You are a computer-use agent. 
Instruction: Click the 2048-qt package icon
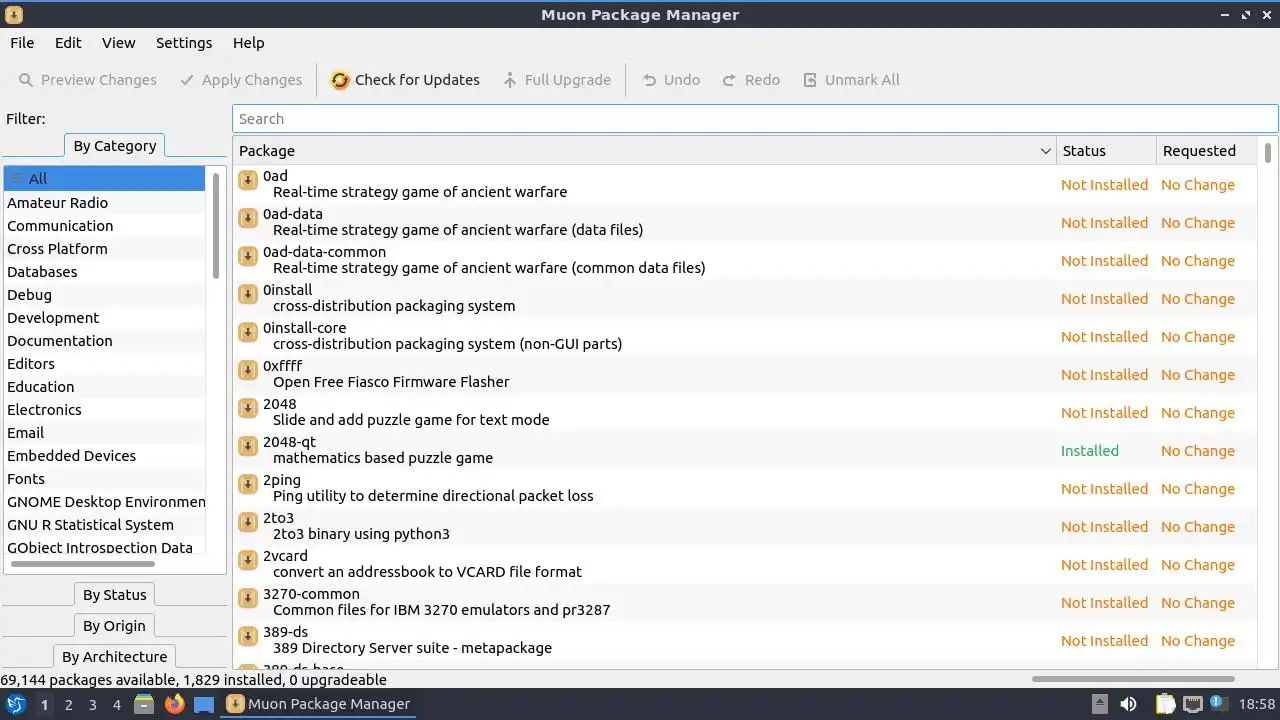(x=248, y=446)
